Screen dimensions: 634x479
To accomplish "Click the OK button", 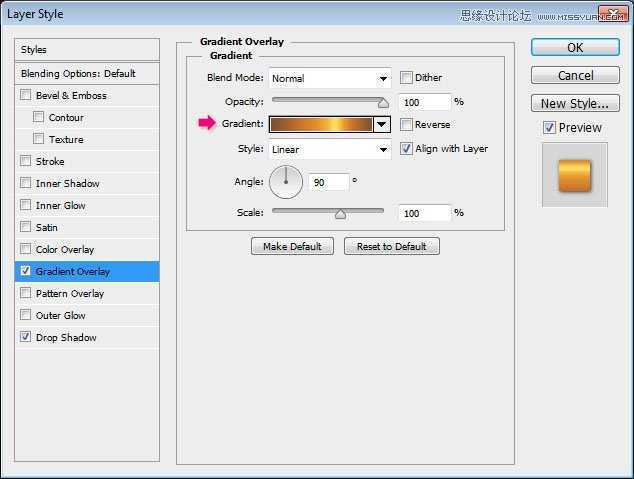I will point(575,47).
